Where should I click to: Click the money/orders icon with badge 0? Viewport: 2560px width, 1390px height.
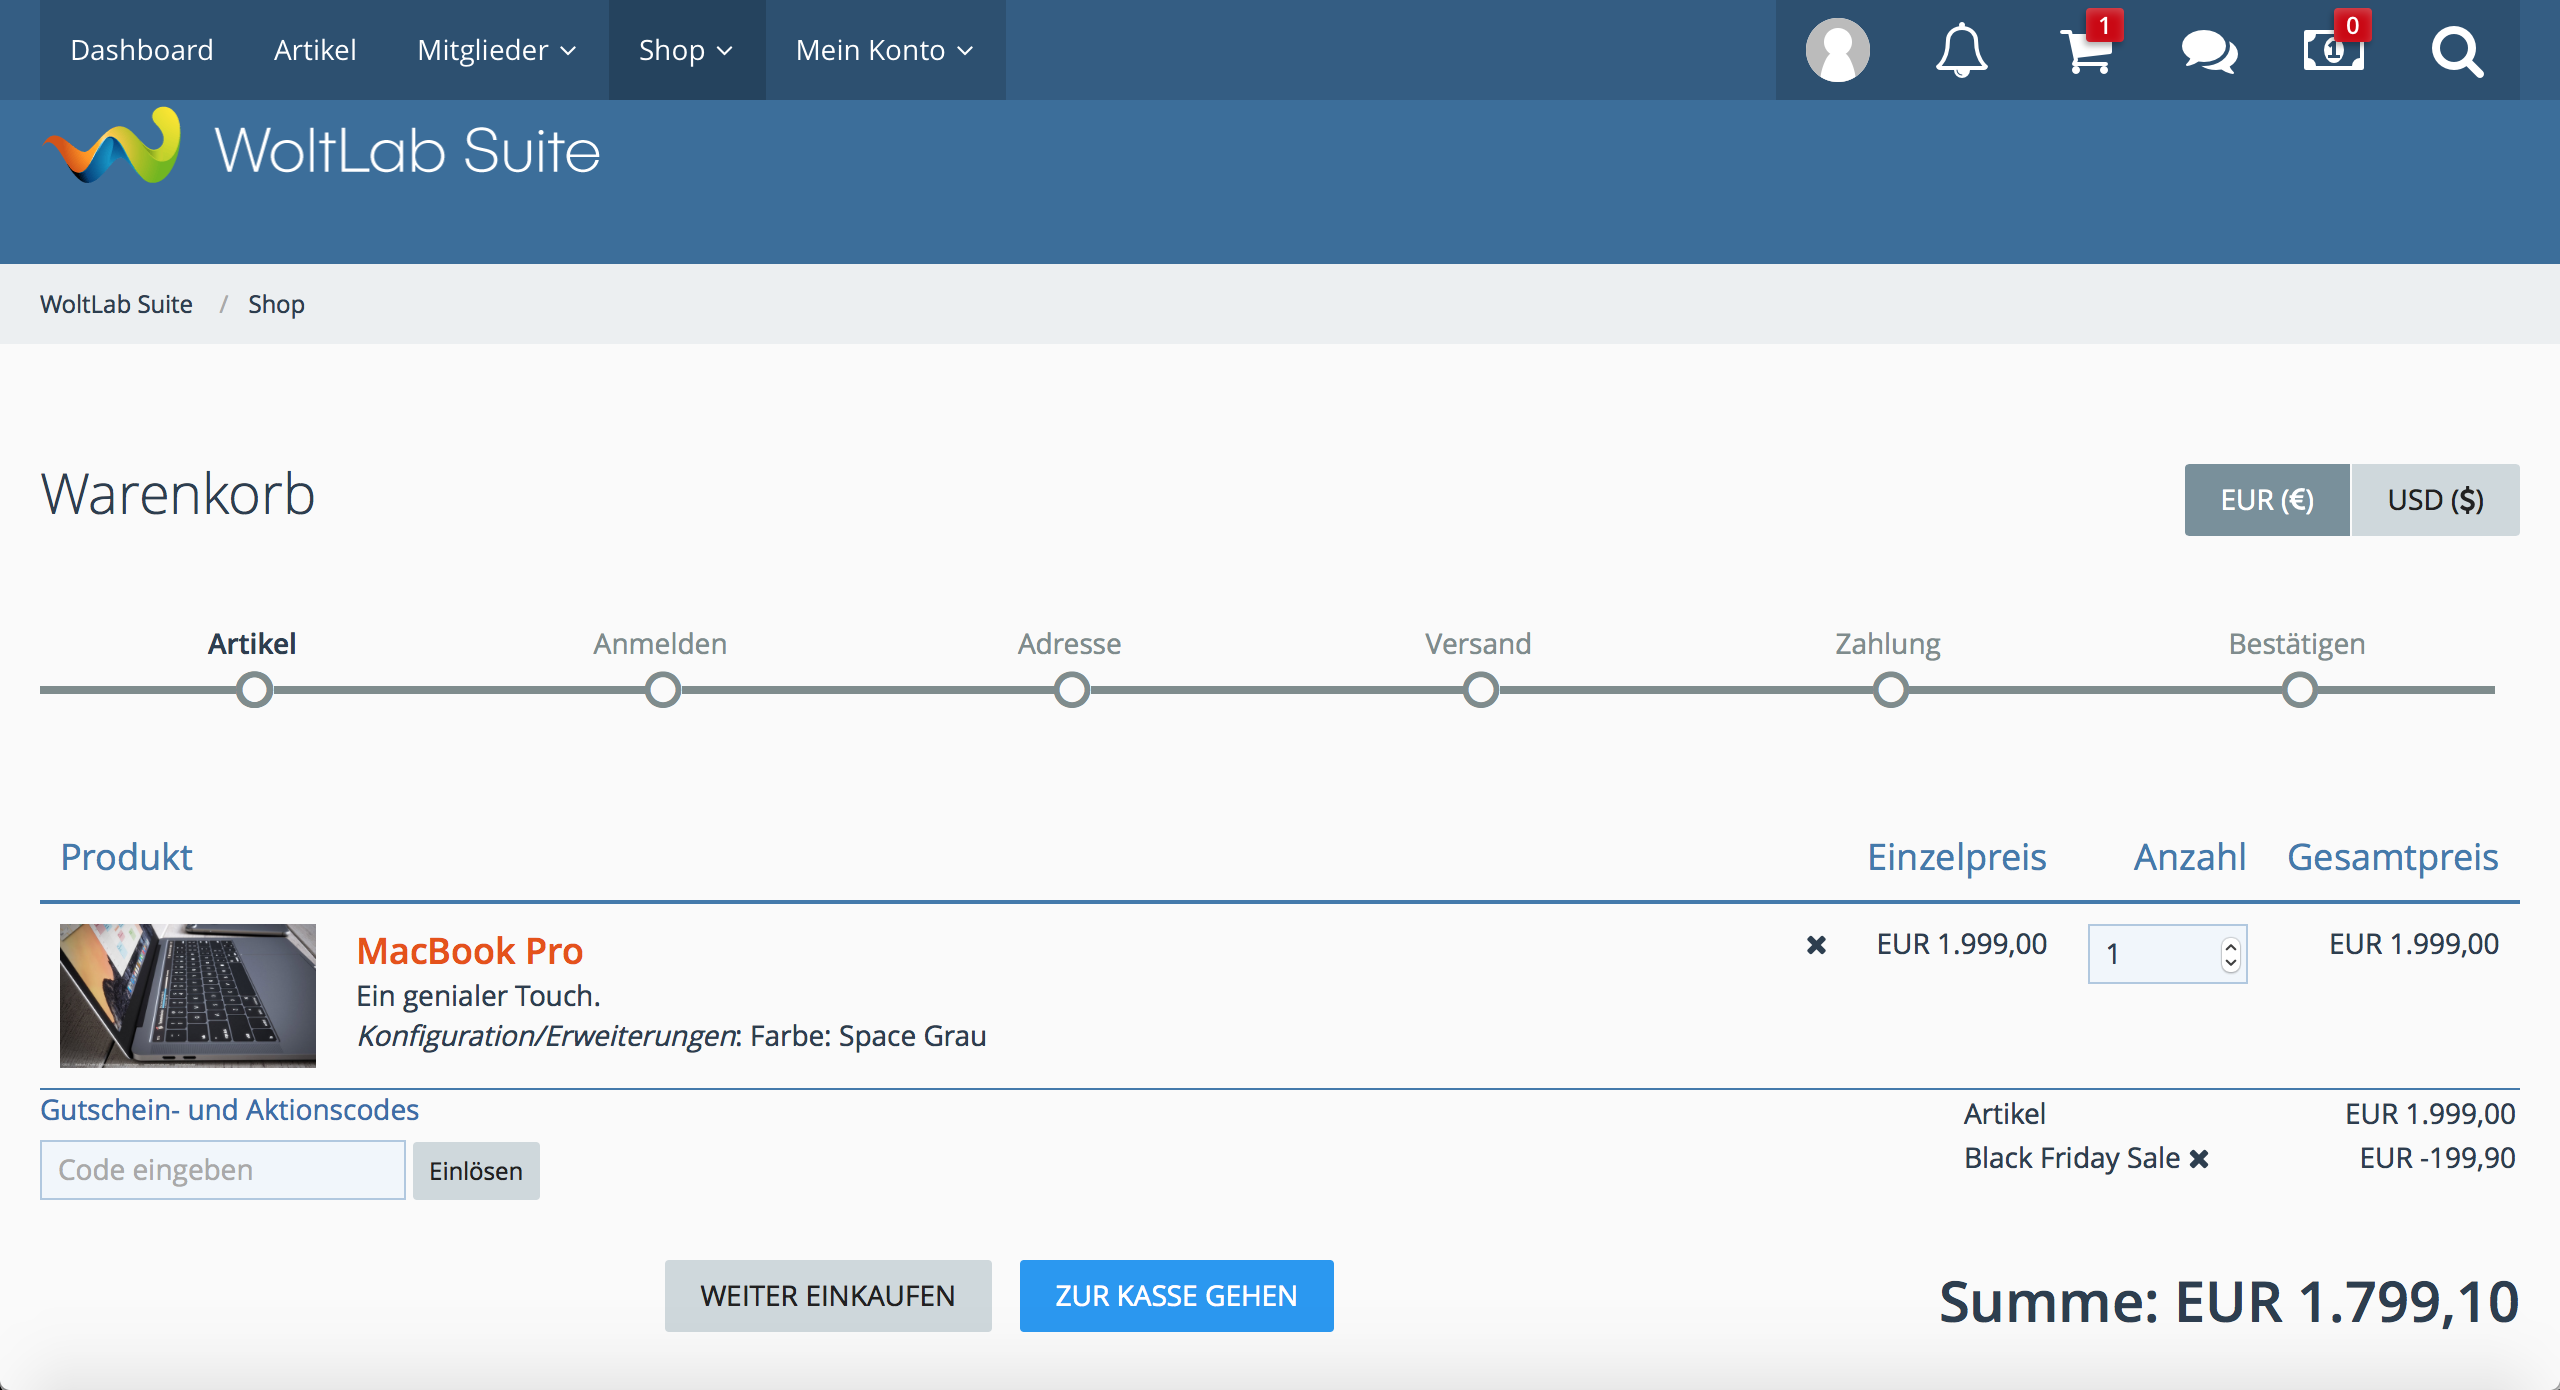(2333, 50)
